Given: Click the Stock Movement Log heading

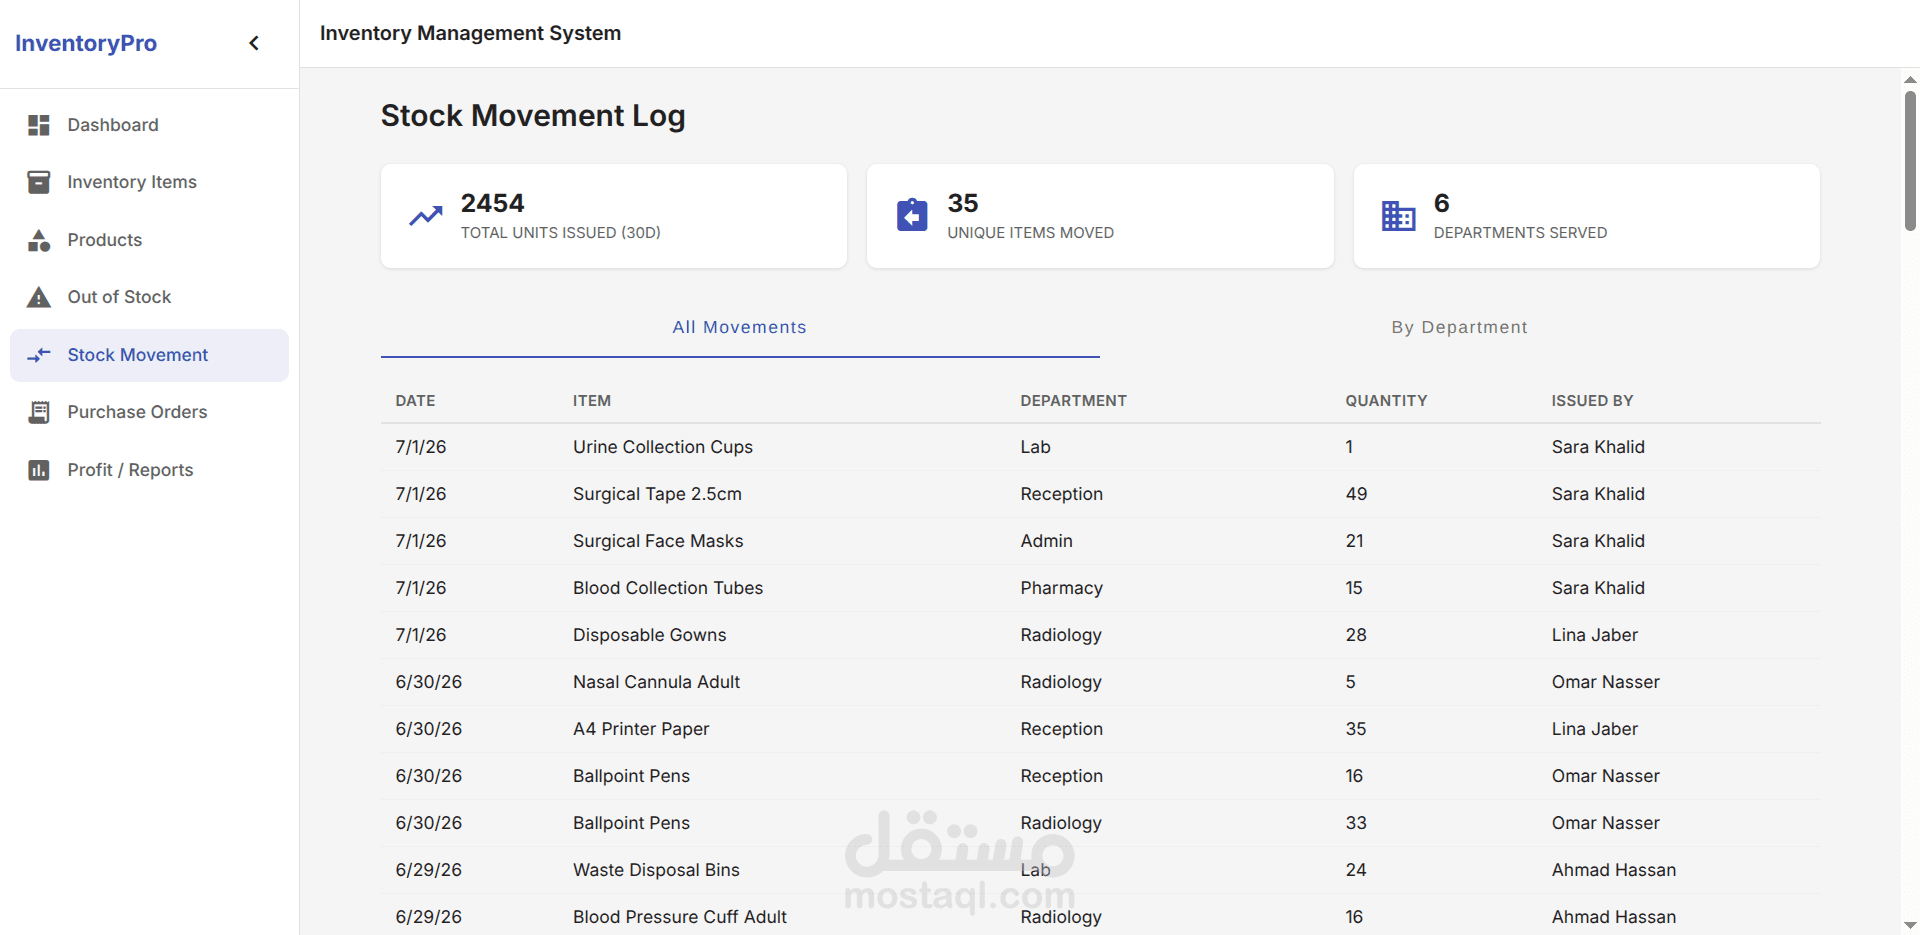Looking at the screenshot, I should pyautogui.click(x=533, y=116).
